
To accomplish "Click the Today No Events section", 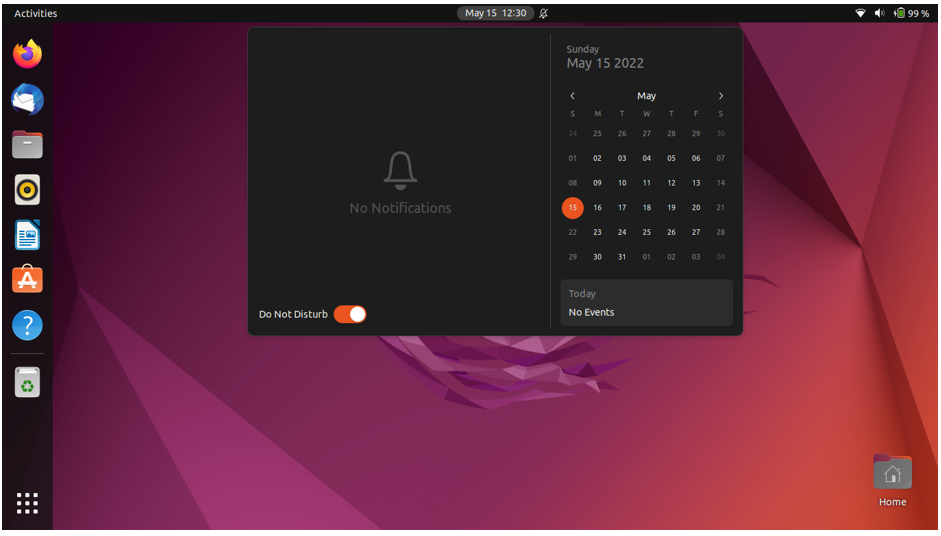I will (646, 303).
